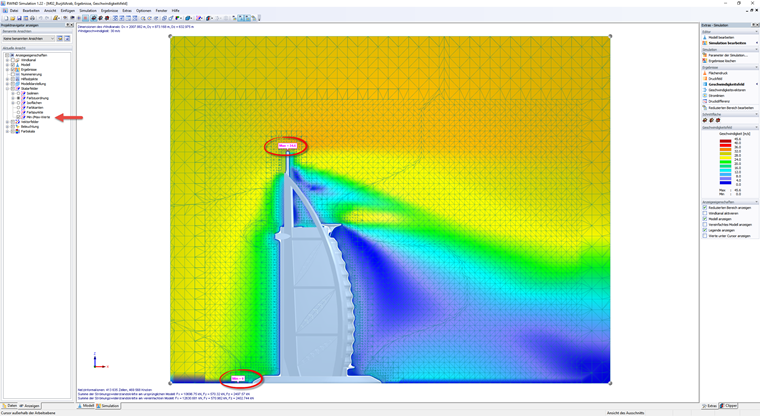760x416 pixels.
Task: Enable Werte unter Cursor anzeigen
Action: pyautogui.click(x=705, y=236)
